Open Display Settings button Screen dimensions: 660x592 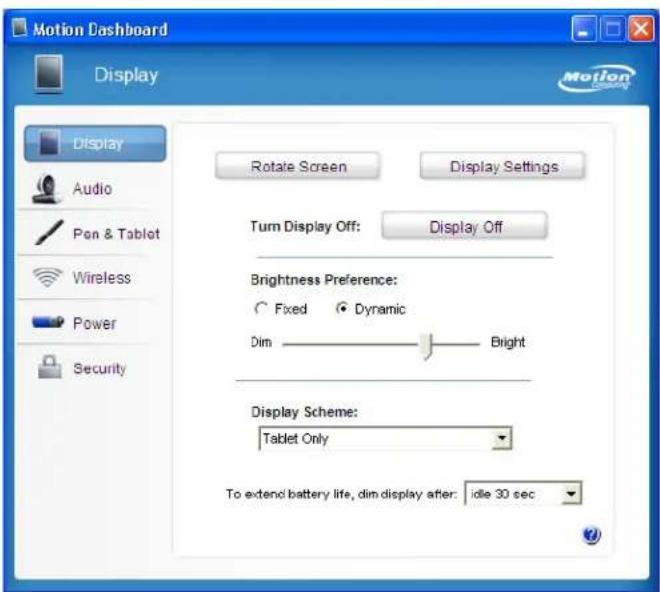coord(503,166)
